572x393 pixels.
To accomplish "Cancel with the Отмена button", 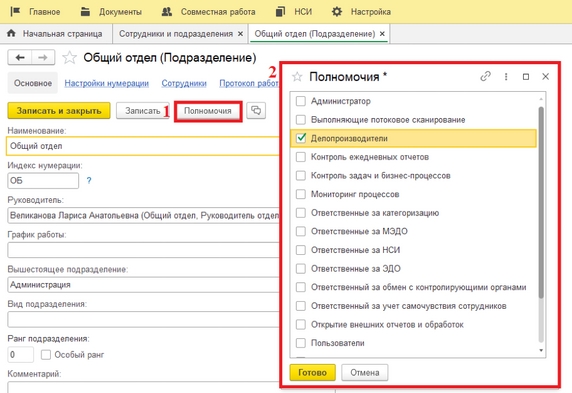I will click(365, 372).
